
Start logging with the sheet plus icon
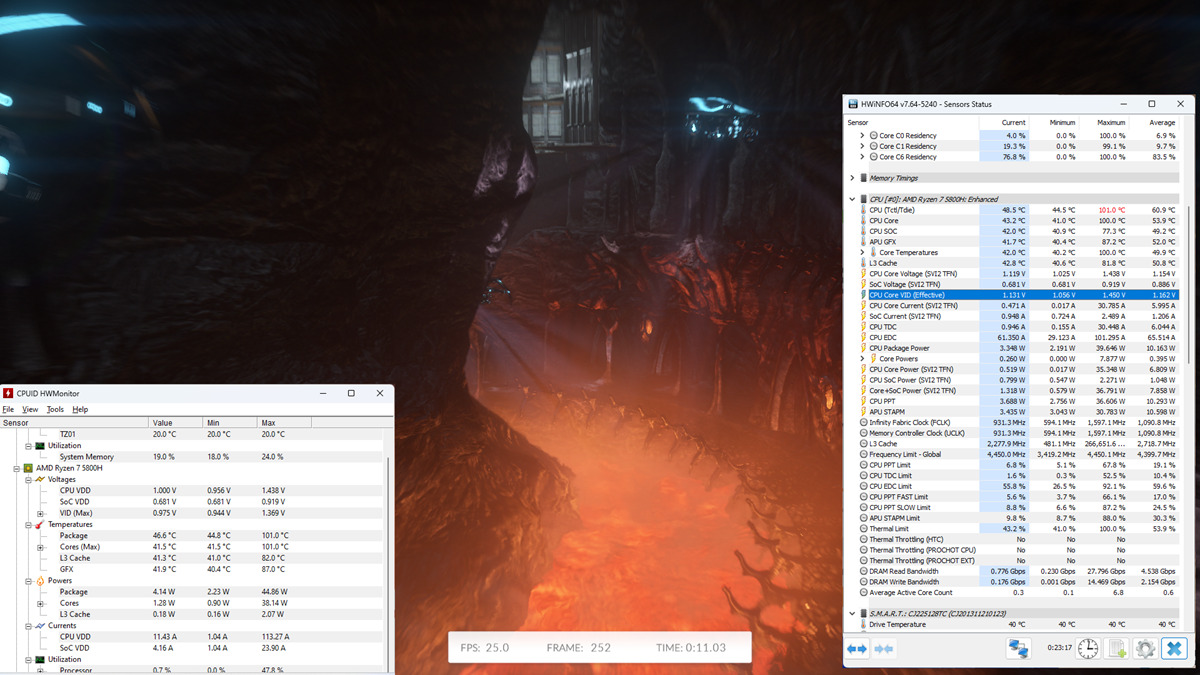pos(1117,649)
